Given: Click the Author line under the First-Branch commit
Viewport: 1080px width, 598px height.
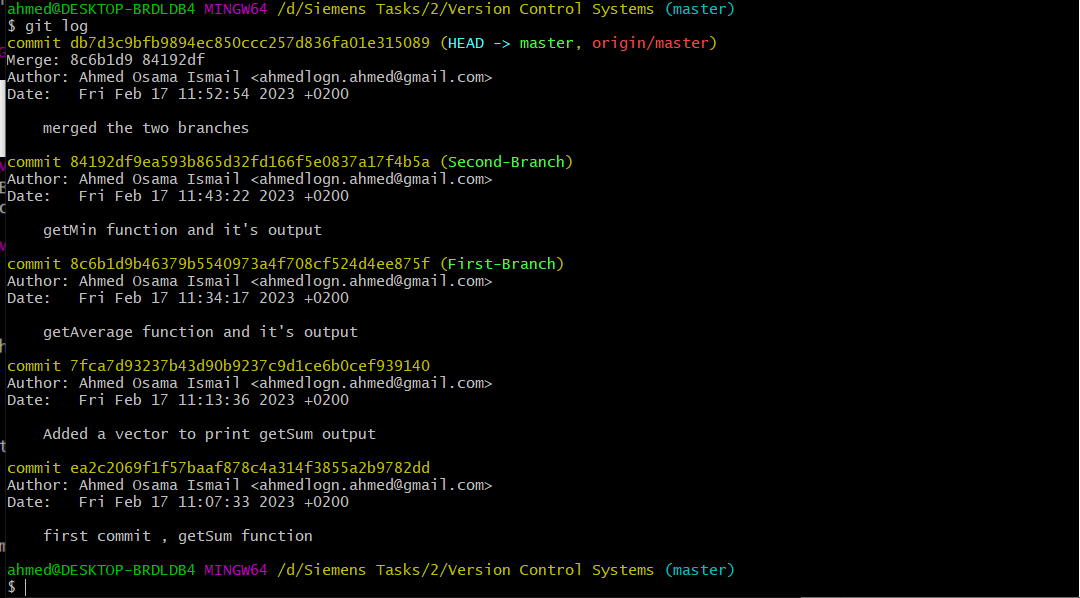Looking at the screenshot, I should point(250,281).
